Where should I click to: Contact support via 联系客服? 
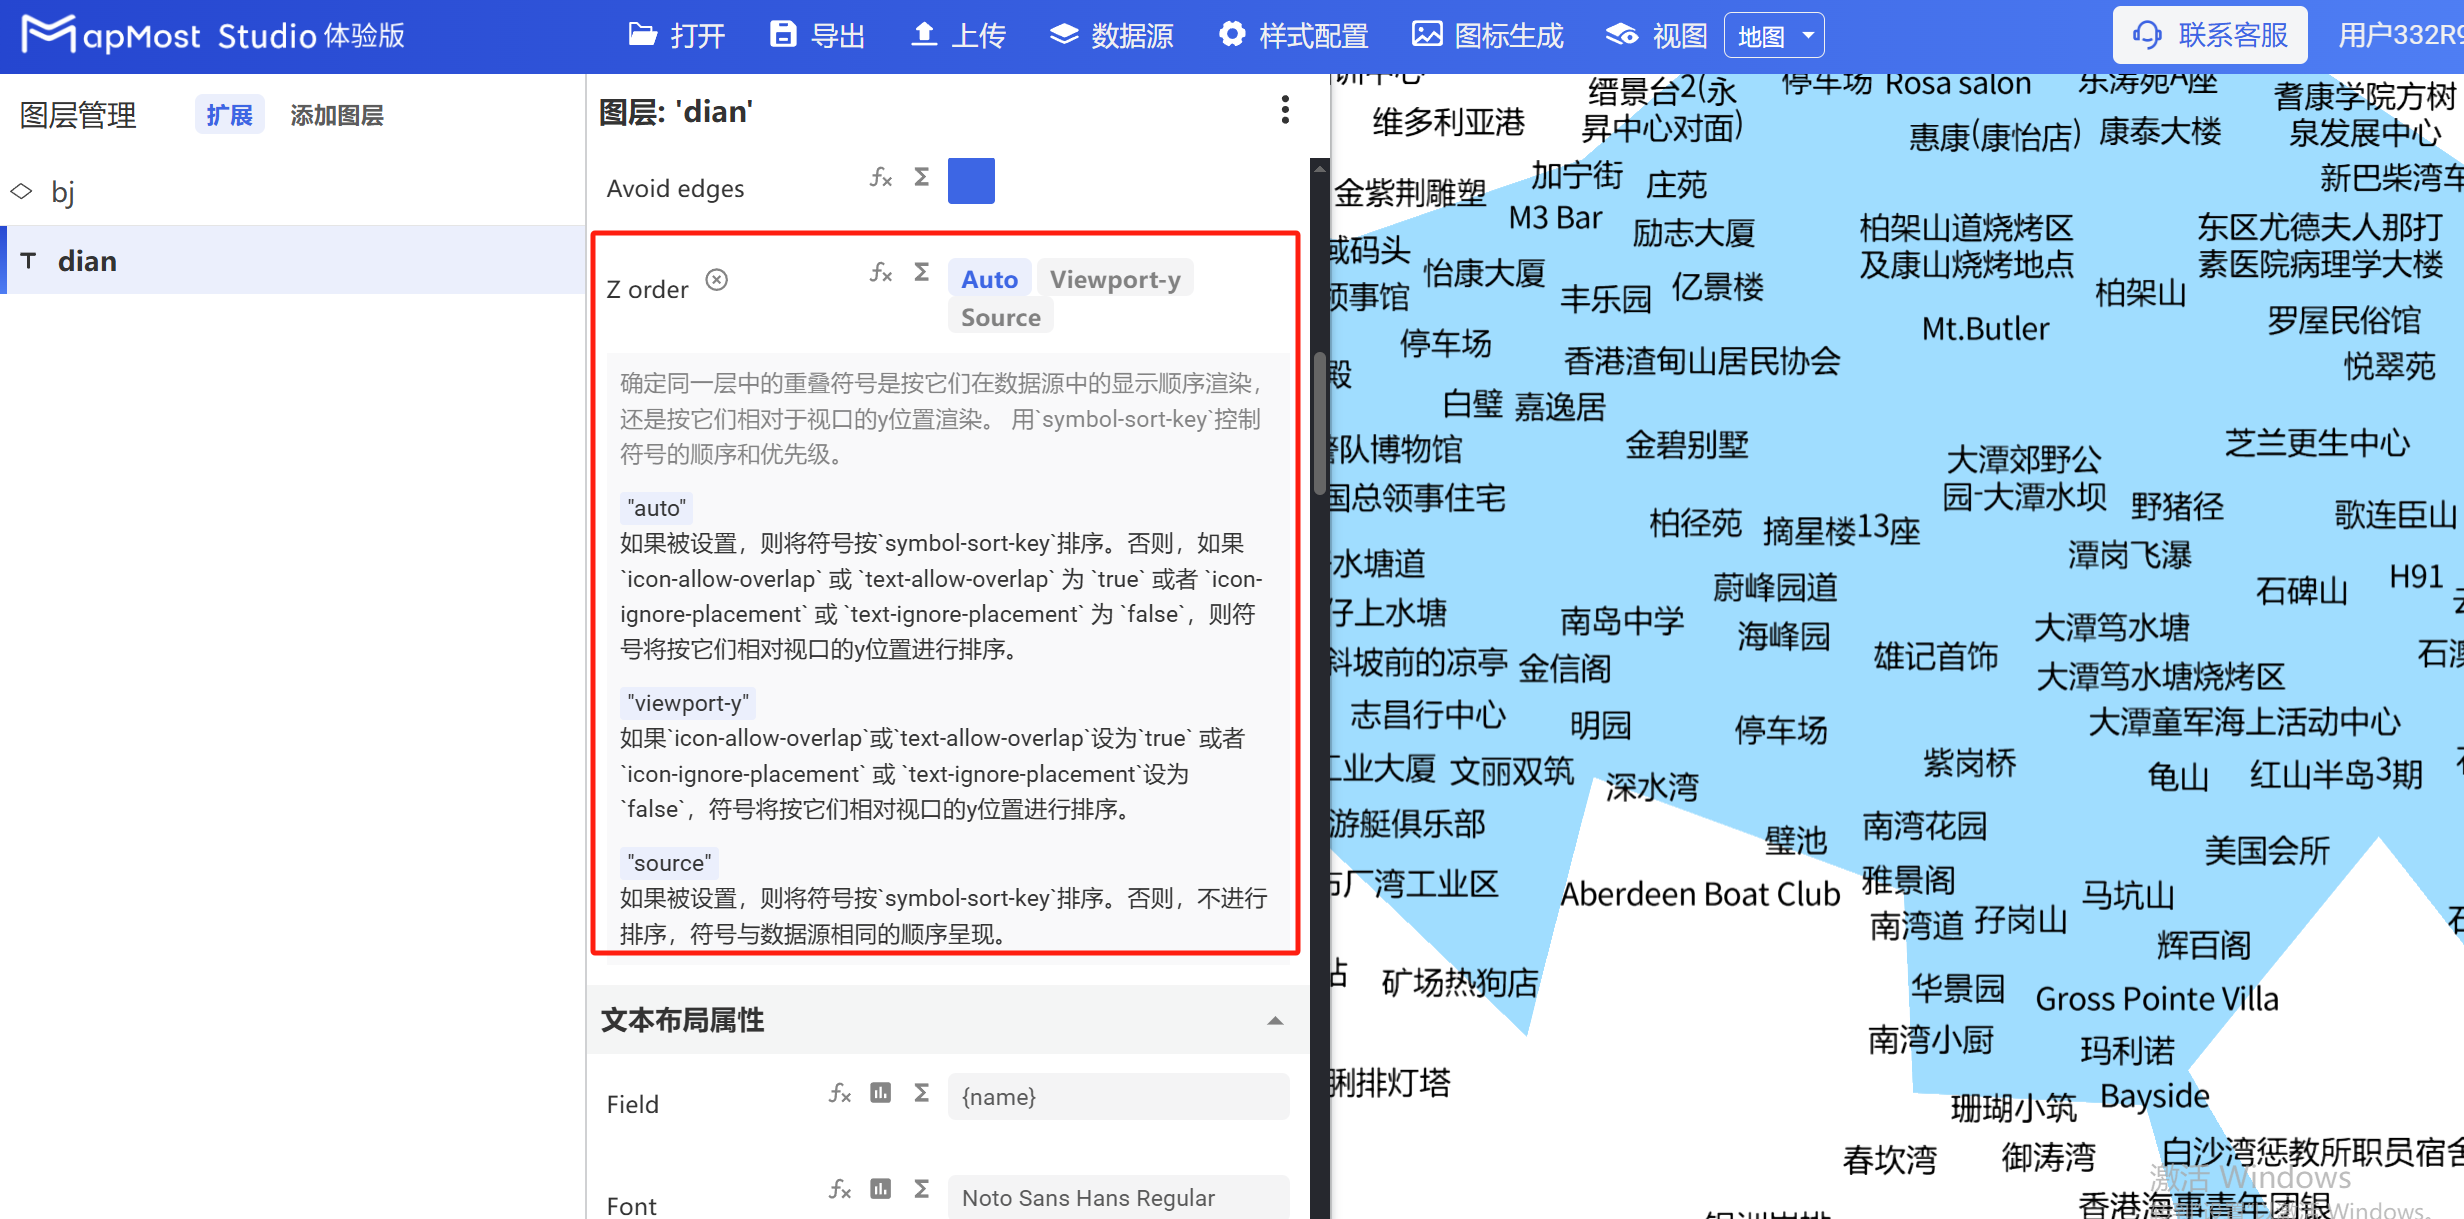[x=2209, y=34]
